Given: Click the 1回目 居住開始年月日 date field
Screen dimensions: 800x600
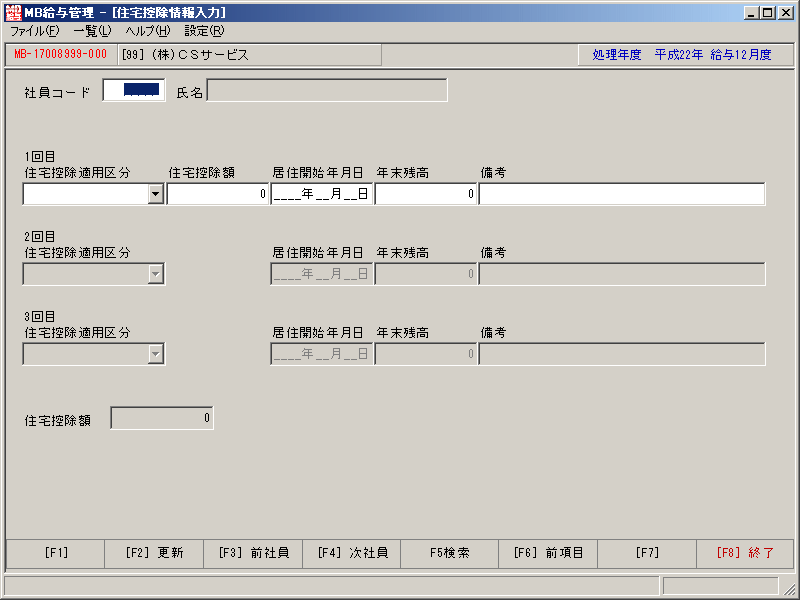Looking at the screenshot, I should click(x=322, y=194).
